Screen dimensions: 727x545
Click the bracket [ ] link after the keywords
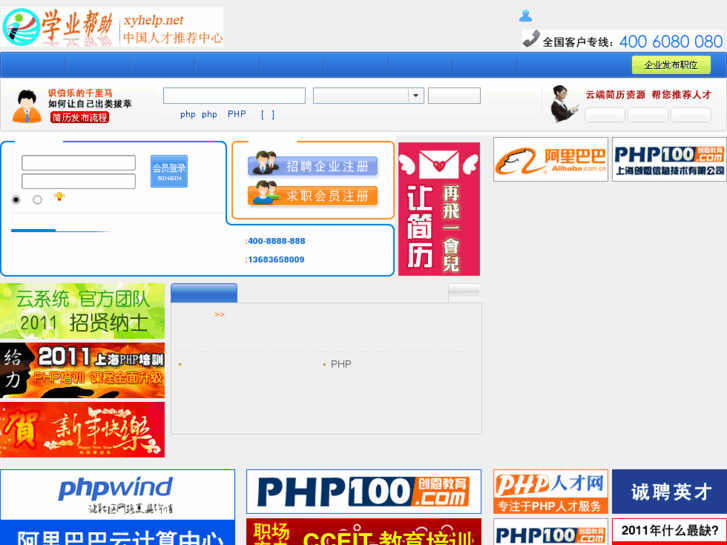pyautogui.click(x=268, y=115)
